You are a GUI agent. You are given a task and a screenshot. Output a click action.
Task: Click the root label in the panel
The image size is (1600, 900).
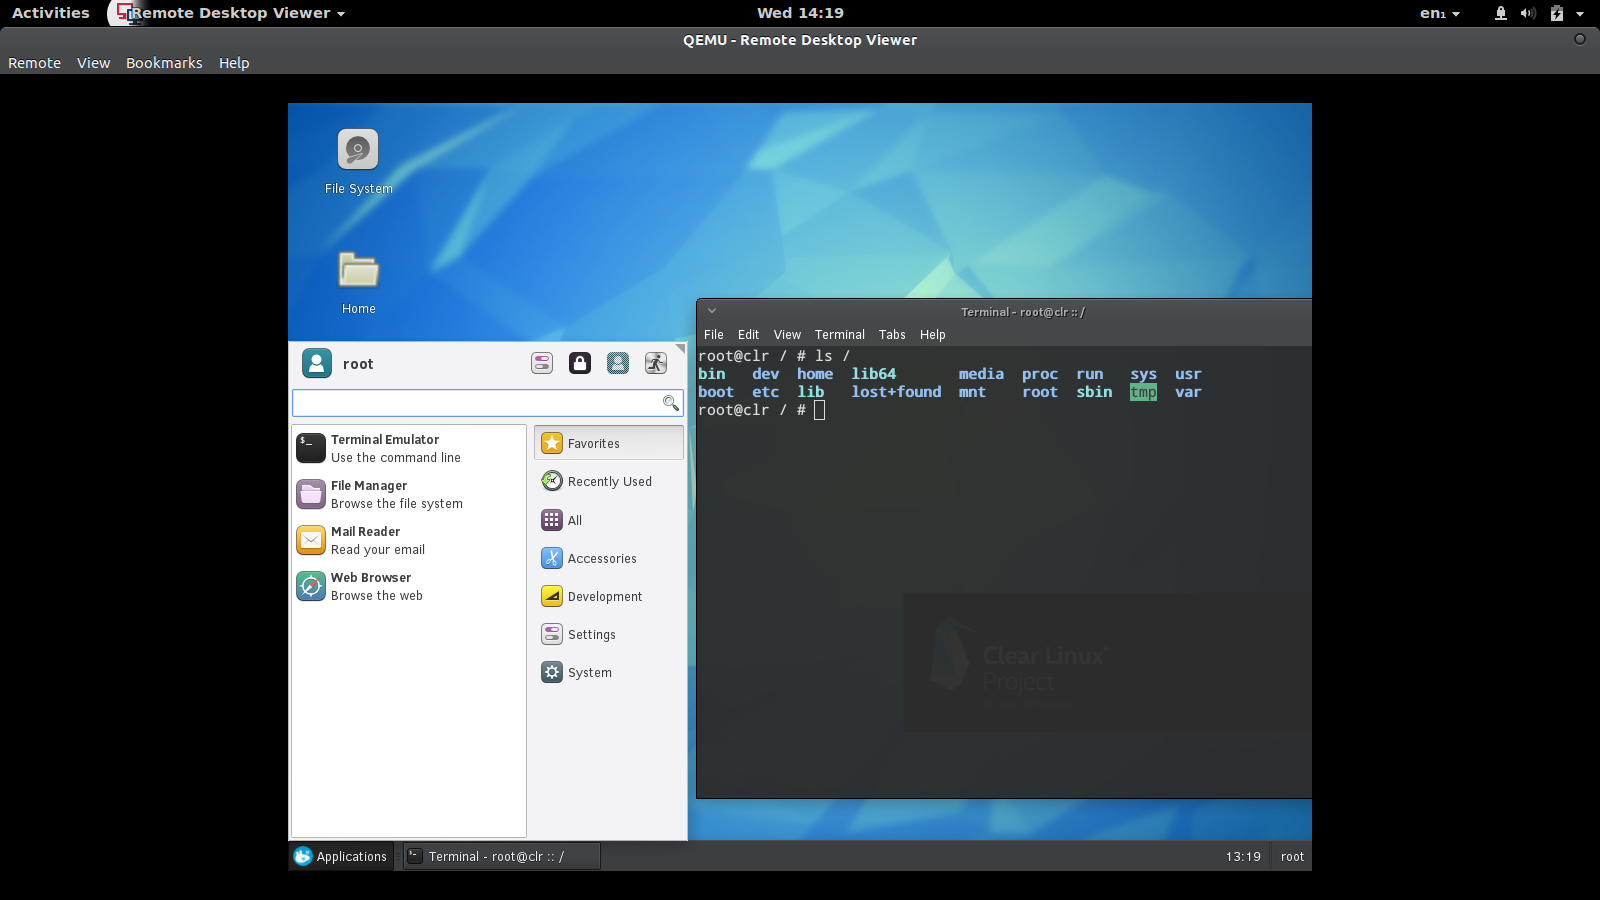[1292, 856]
